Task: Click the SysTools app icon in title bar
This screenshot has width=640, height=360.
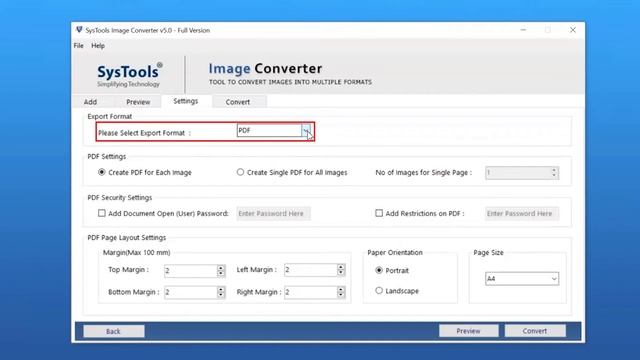Action: point(79,30)
